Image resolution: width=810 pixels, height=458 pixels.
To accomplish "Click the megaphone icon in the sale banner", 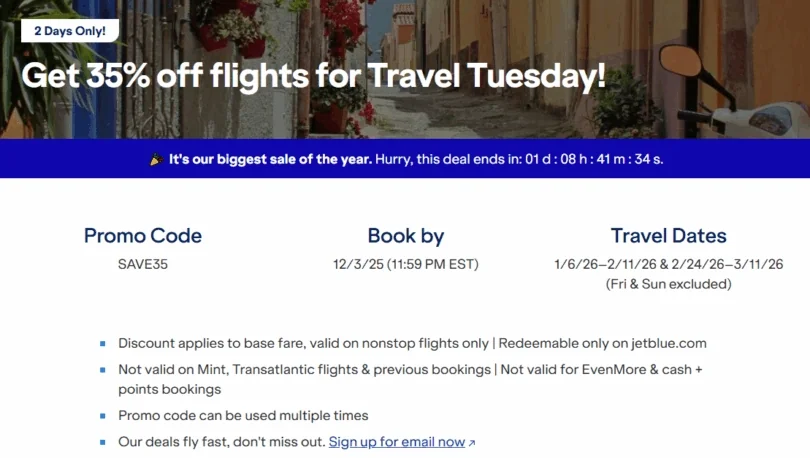I will tap(156, 159).
